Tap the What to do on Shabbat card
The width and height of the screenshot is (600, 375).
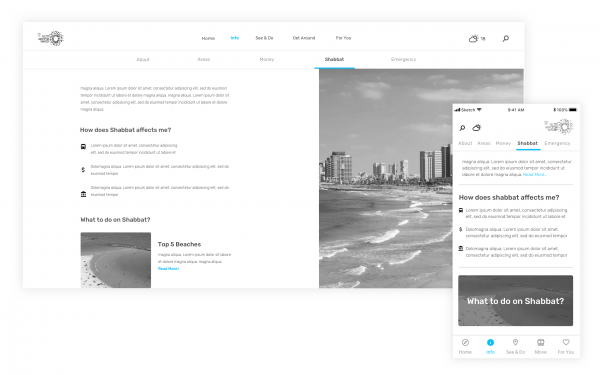click(x=515, y=301)
